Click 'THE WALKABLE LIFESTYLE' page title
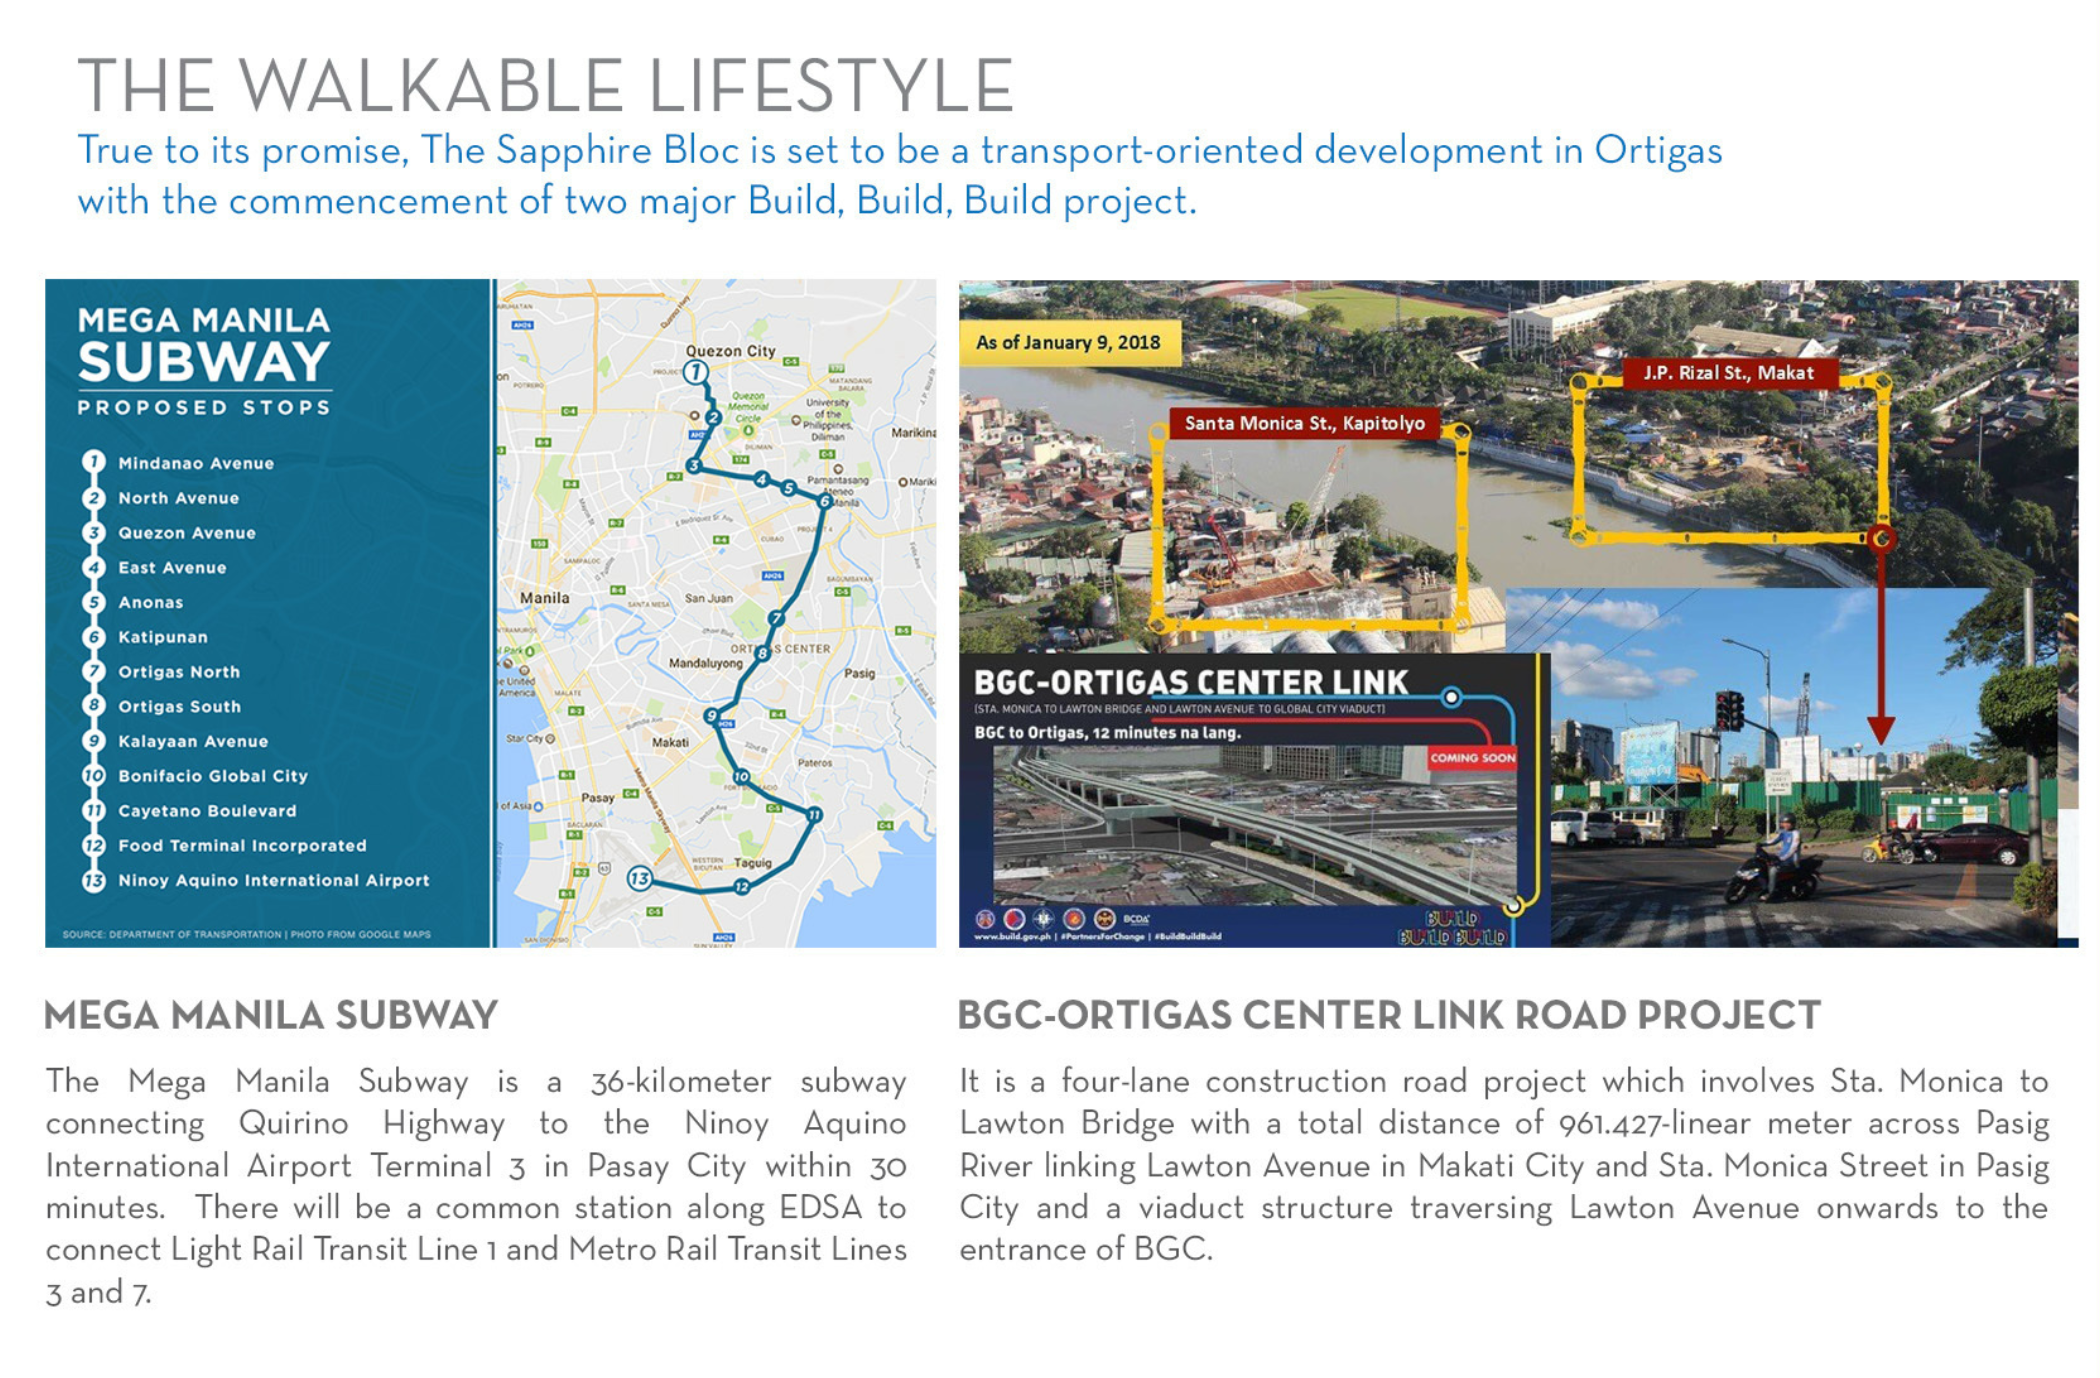The height and width of the screenshot is (1378, 2100). 546,85
